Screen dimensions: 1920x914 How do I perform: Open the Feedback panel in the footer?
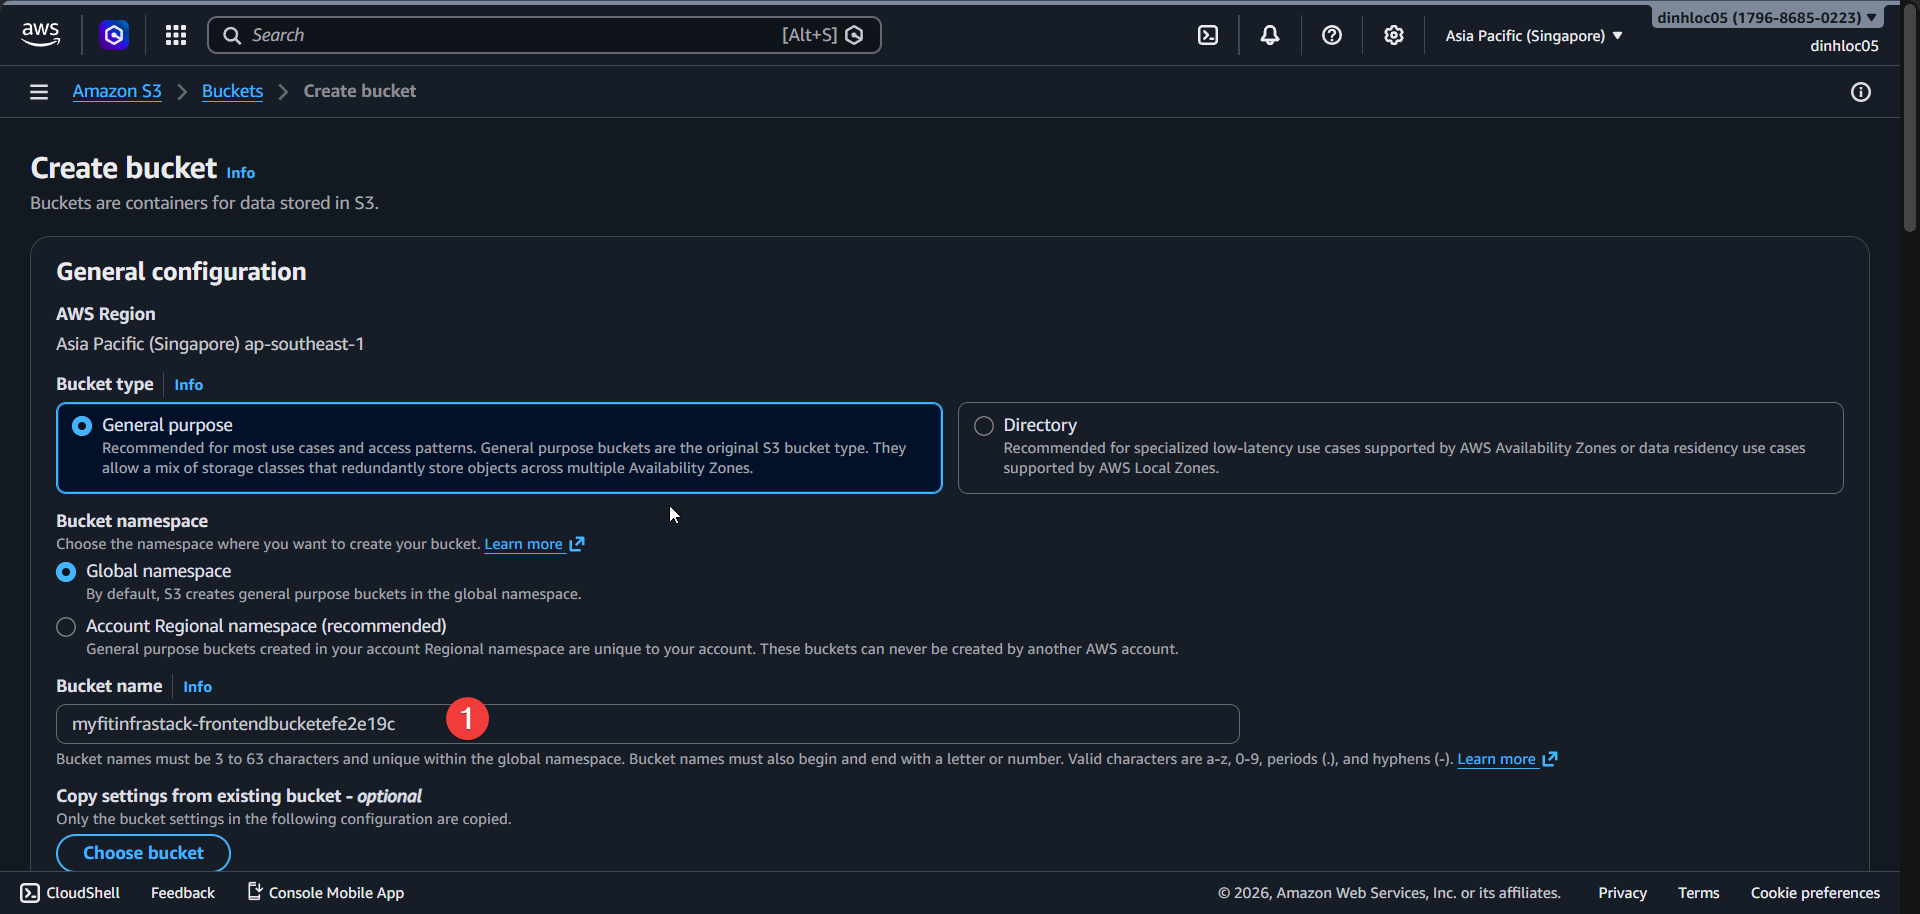click(182, 892)
